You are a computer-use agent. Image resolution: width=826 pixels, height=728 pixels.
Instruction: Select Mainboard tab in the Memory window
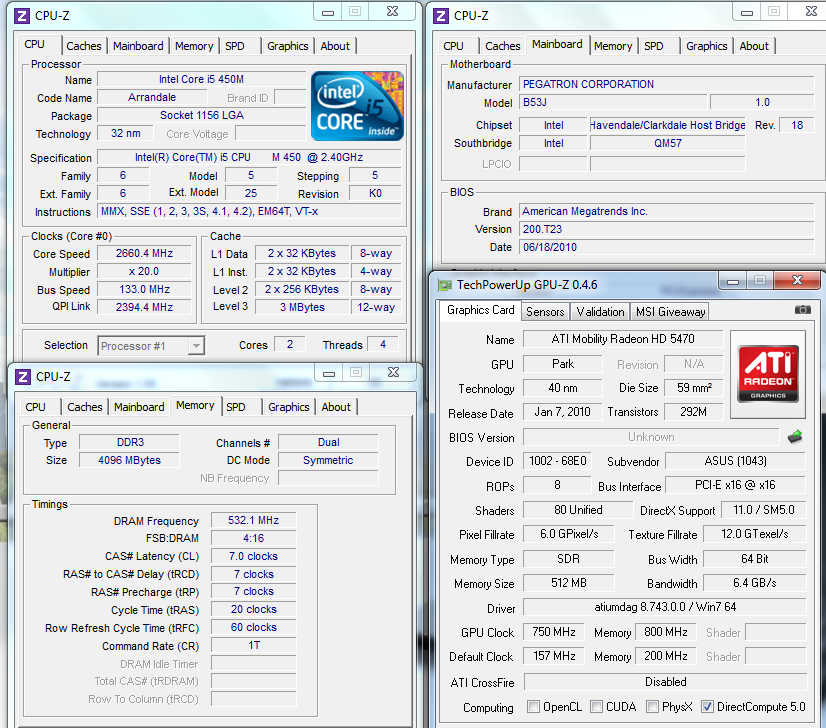(139, 407)
